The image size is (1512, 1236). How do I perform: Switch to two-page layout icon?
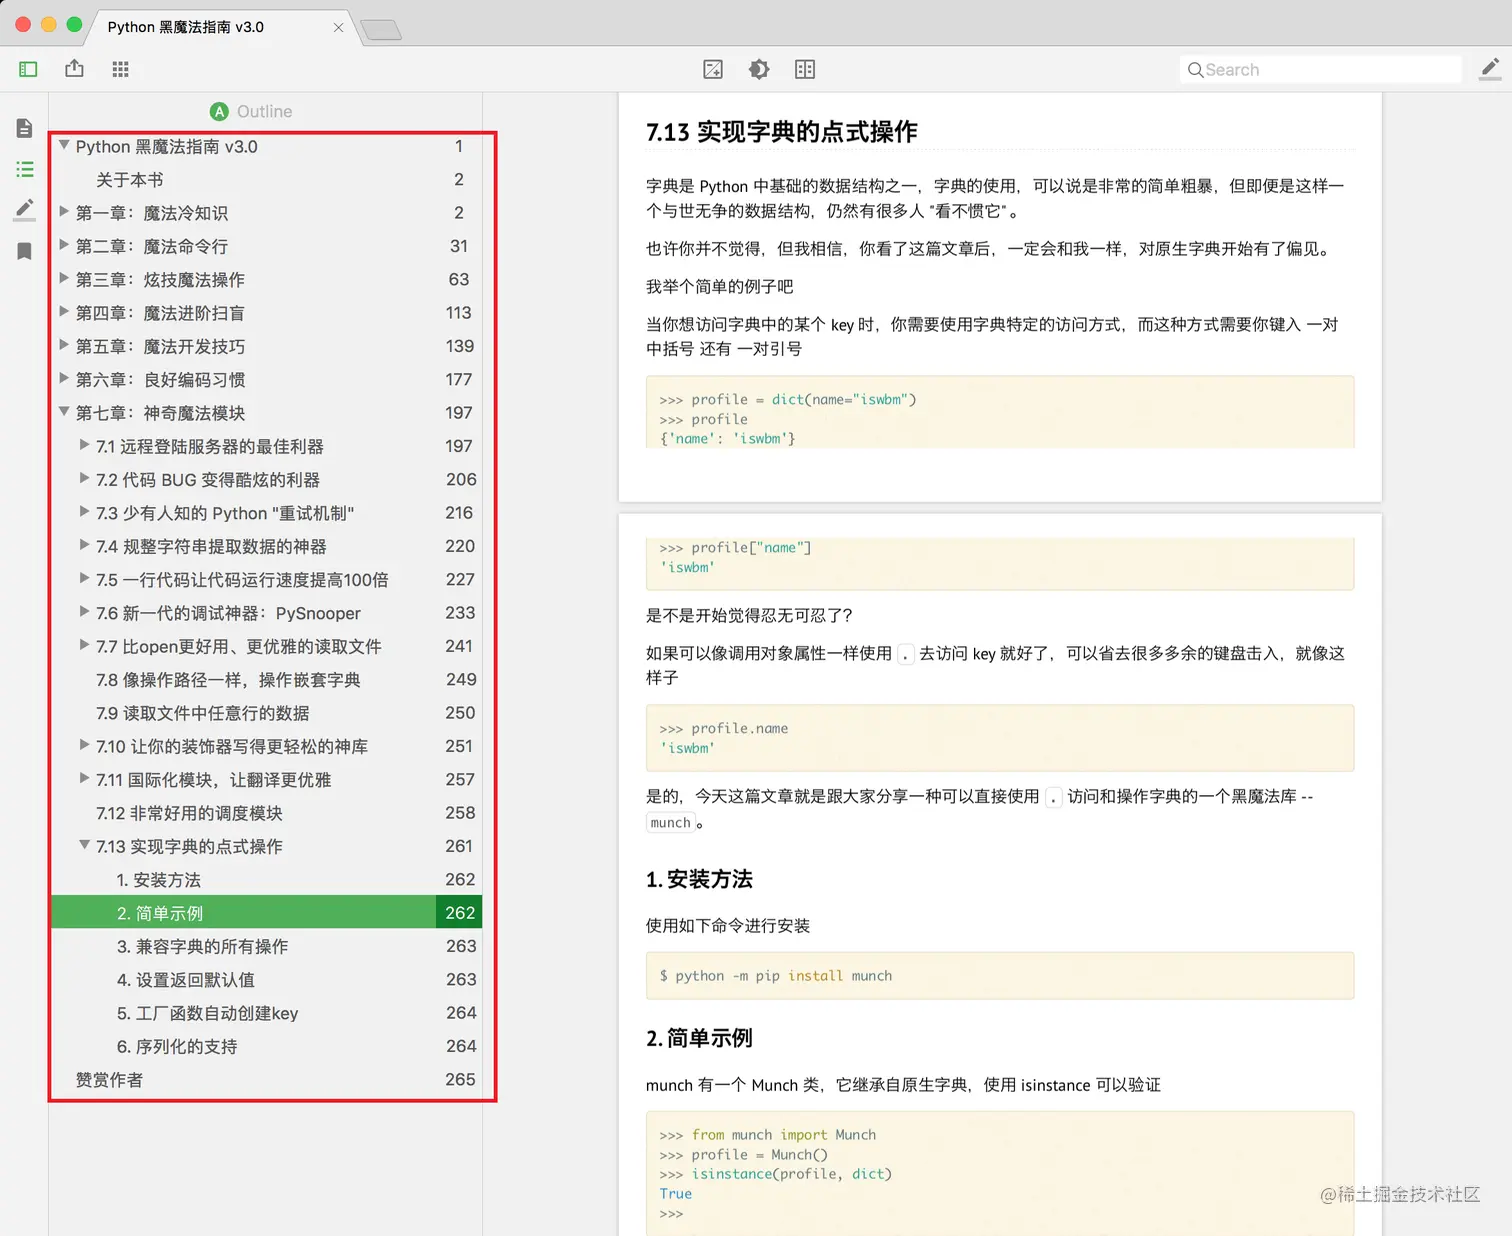tap(805, 69)
